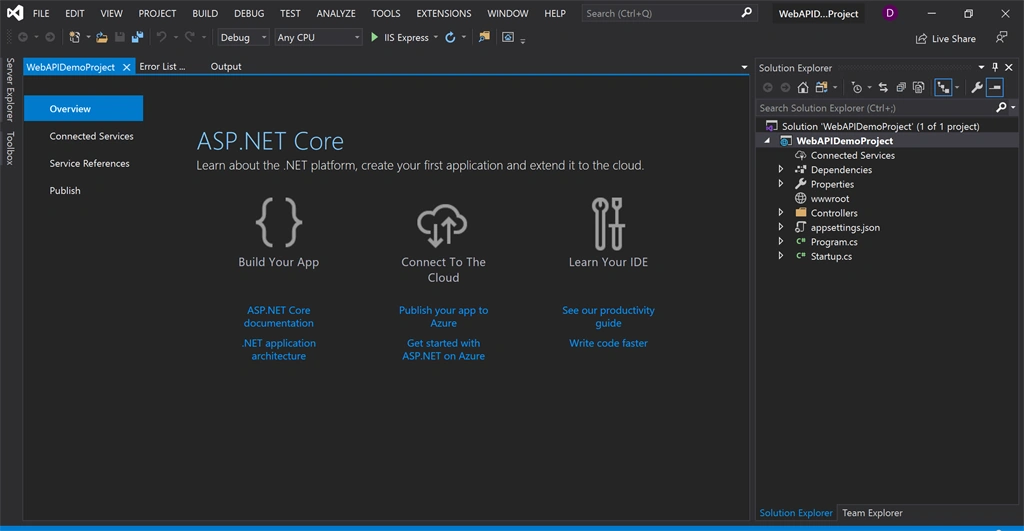1024x531 pixels.
Task: Click the Visual Studio logo icon
Action: pyautogui.click(x=14, y=12)
